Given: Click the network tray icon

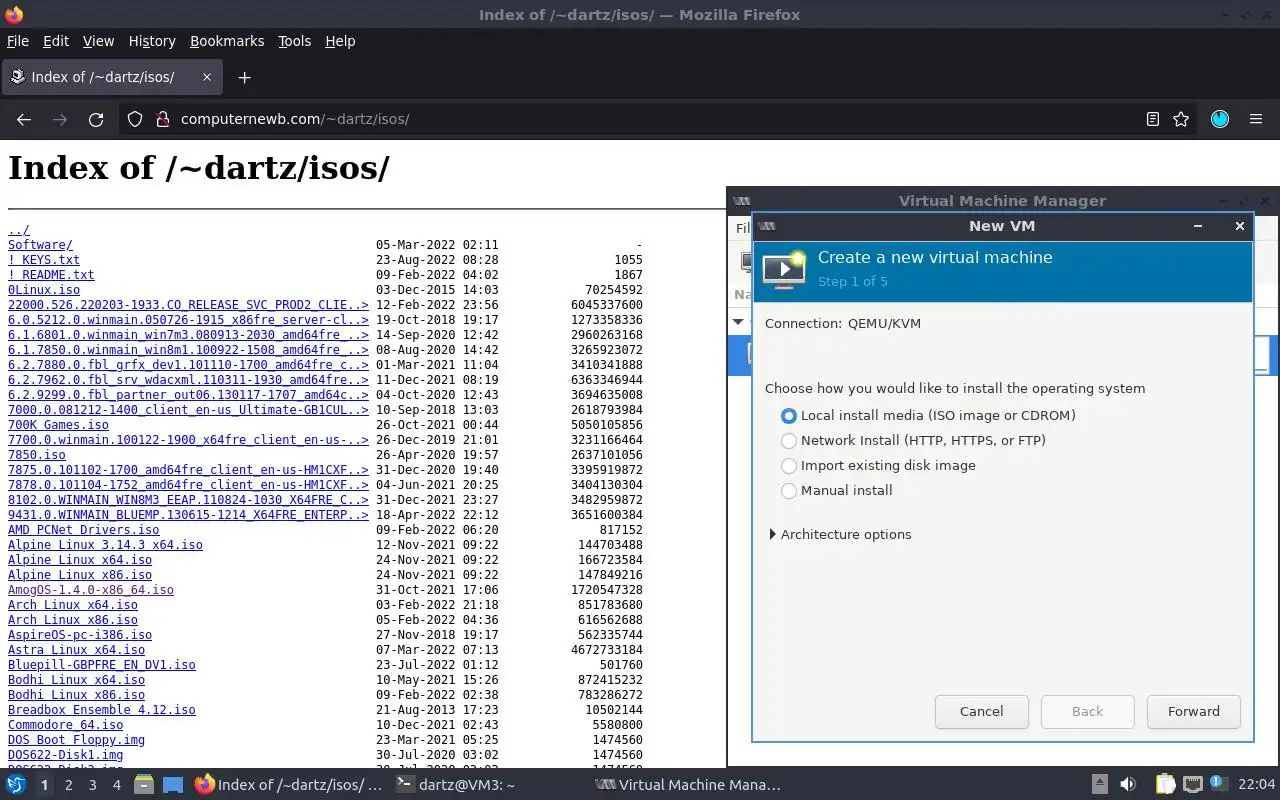Looking at the screenshot, I should click(1192, 785).
